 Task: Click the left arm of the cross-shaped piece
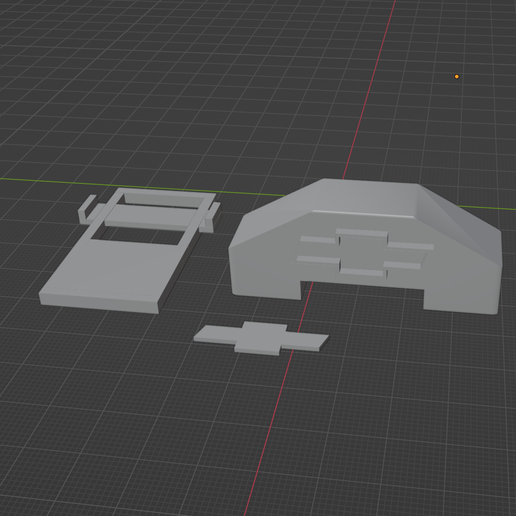pos(216,334)
